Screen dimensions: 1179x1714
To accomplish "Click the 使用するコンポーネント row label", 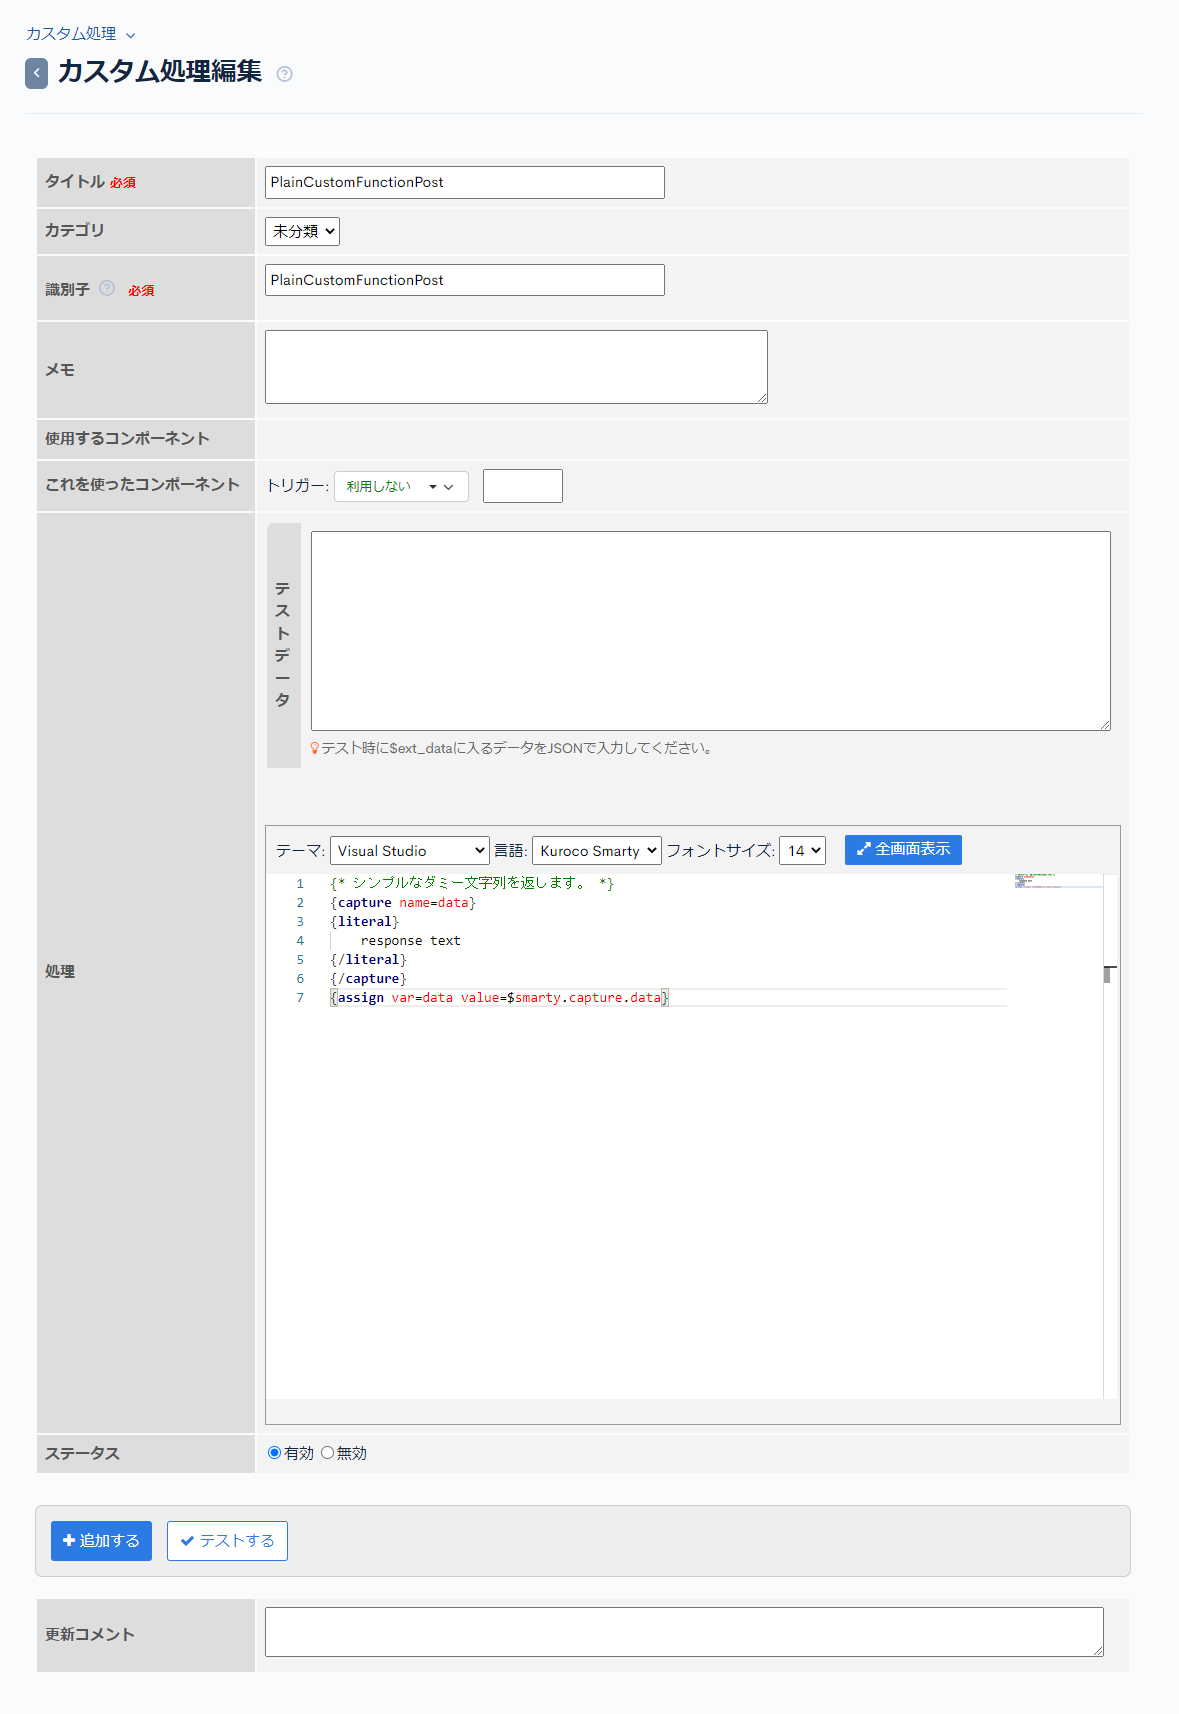I will click(127, 439).
